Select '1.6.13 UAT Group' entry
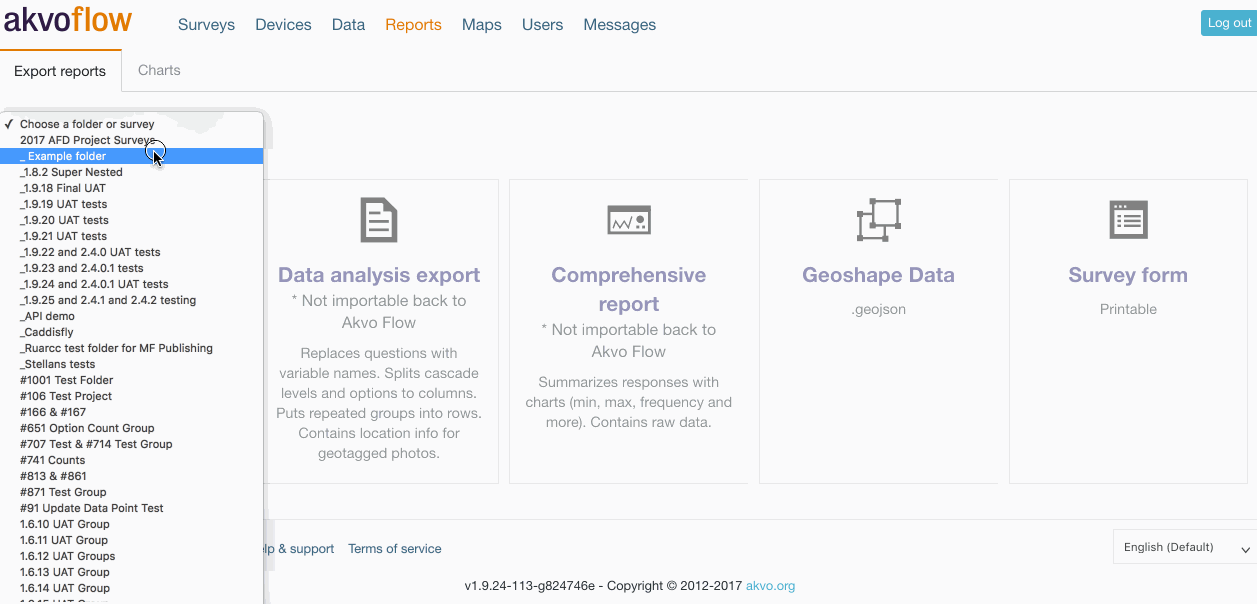This screenshot has height=604, width=1257. pyautogui.click(x=132, y=572)
